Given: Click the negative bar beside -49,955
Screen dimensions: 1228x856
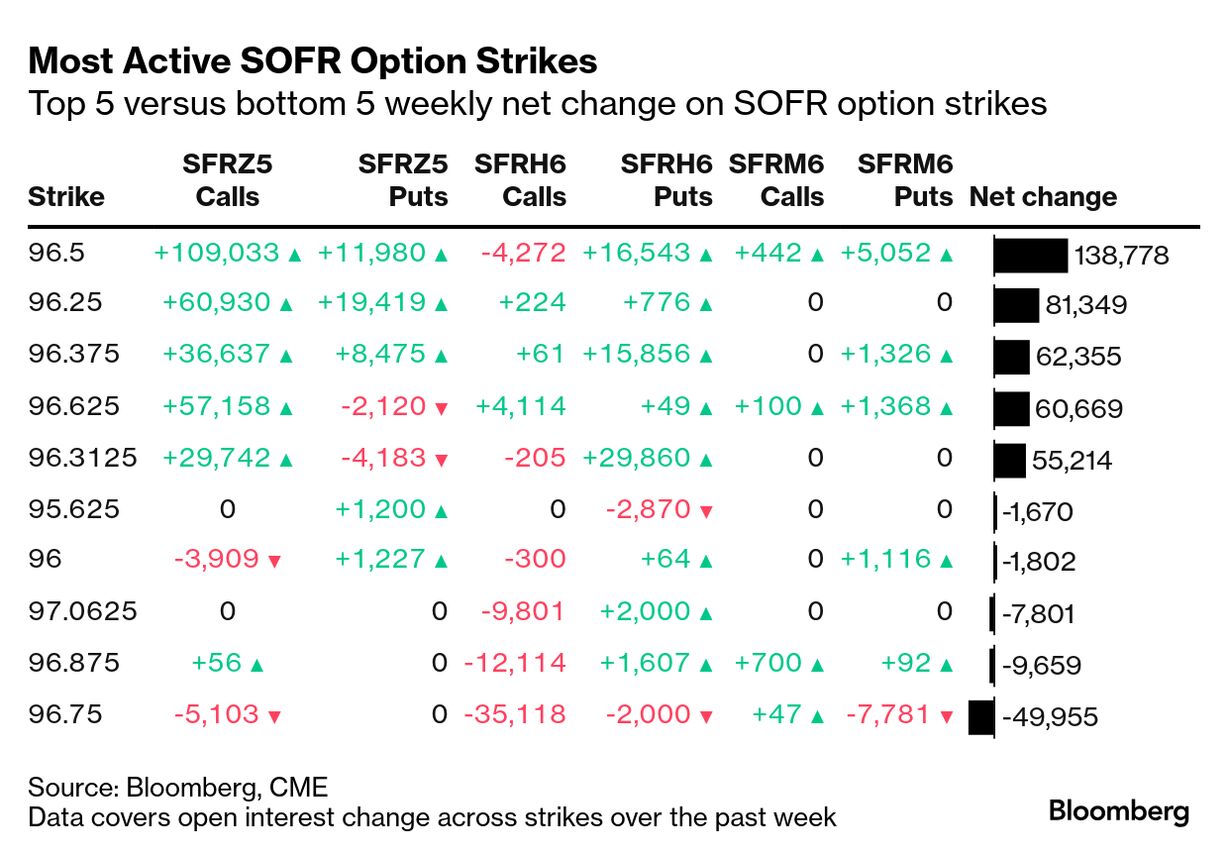Looking at the screenshot, I should [x=981, y=717].
